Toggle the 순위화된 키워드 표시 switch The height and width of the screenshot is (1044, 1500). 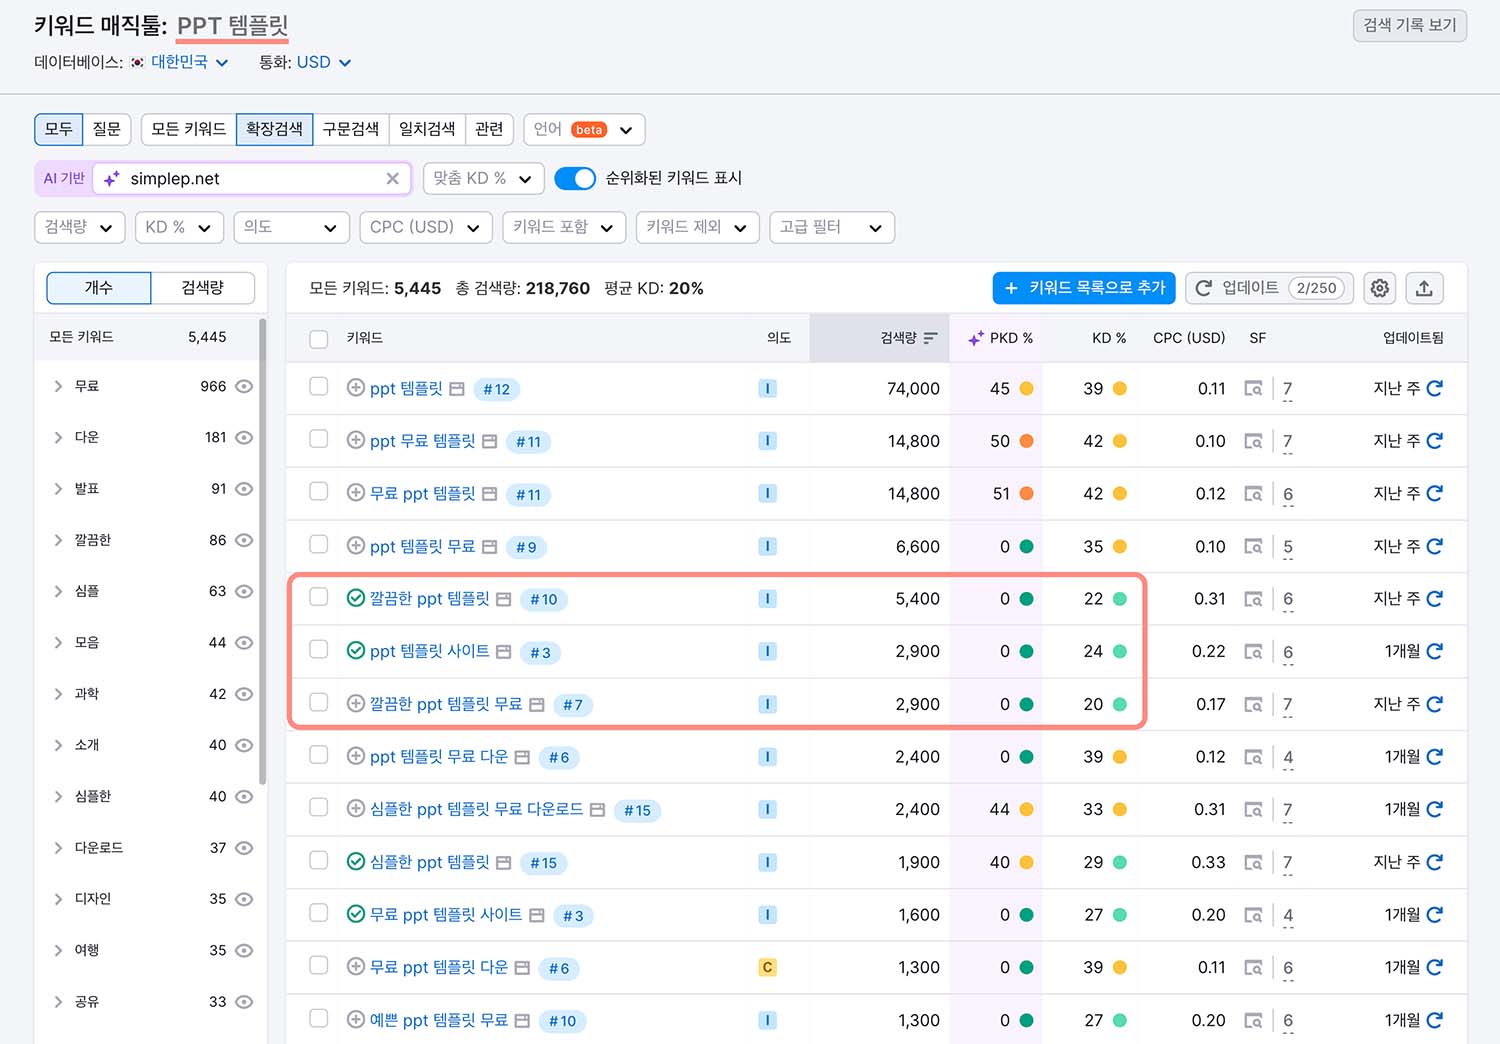(575, 178)
